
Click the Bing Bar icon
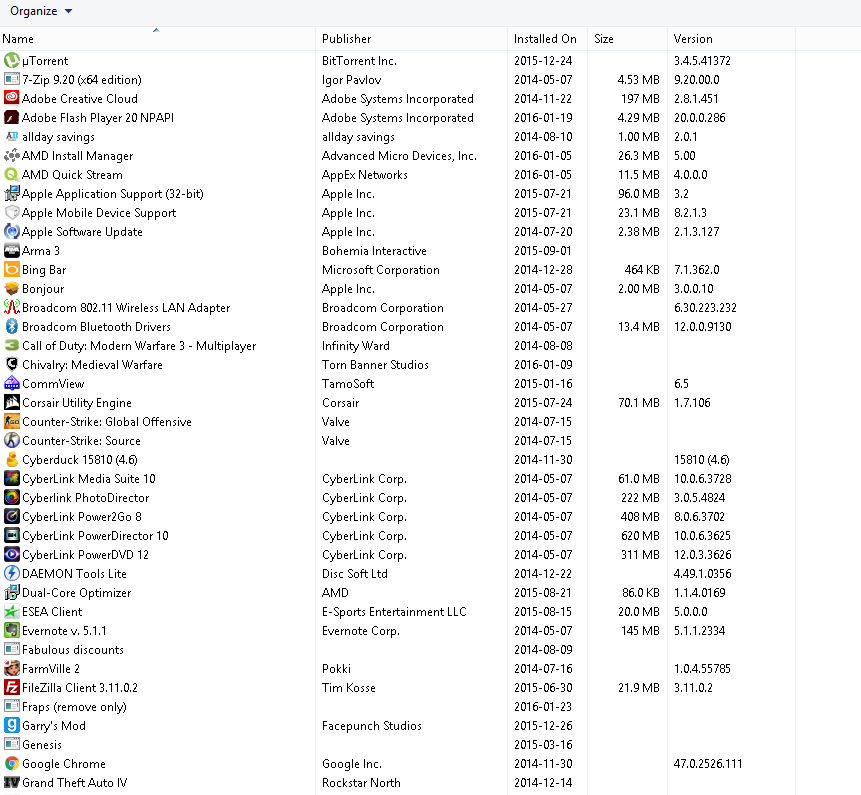[12, 270]
